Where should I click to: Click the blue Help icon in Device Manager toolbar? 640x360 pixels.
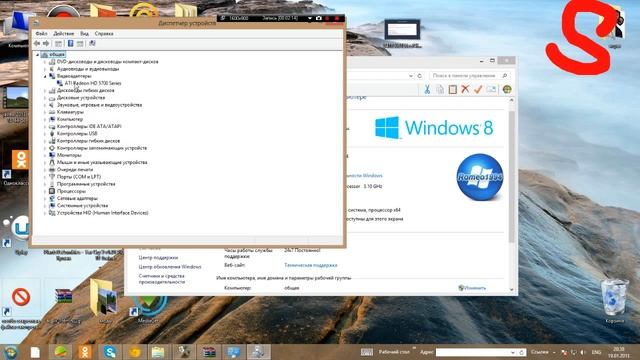pos(70,43)
